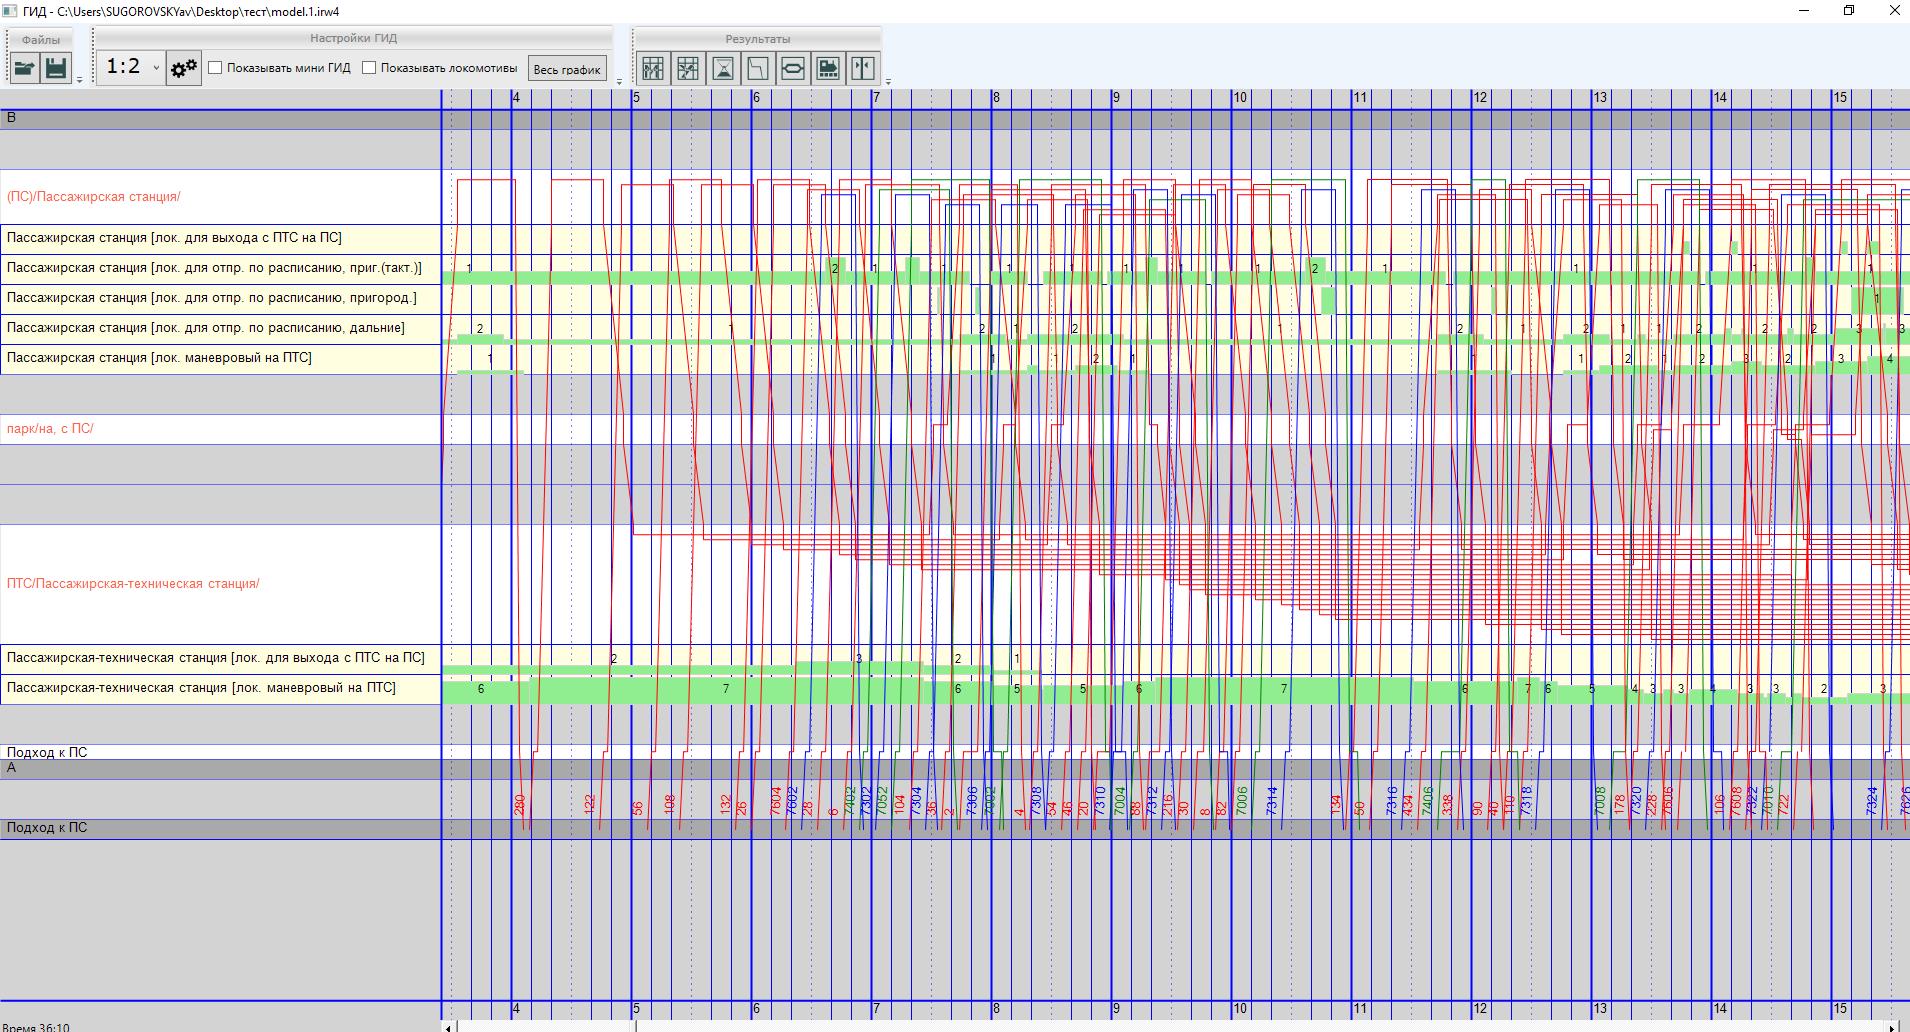Expand the Результаты toolbar overflow arrow
This screenshot has height=1032, width=1910.
pos(888,81)
